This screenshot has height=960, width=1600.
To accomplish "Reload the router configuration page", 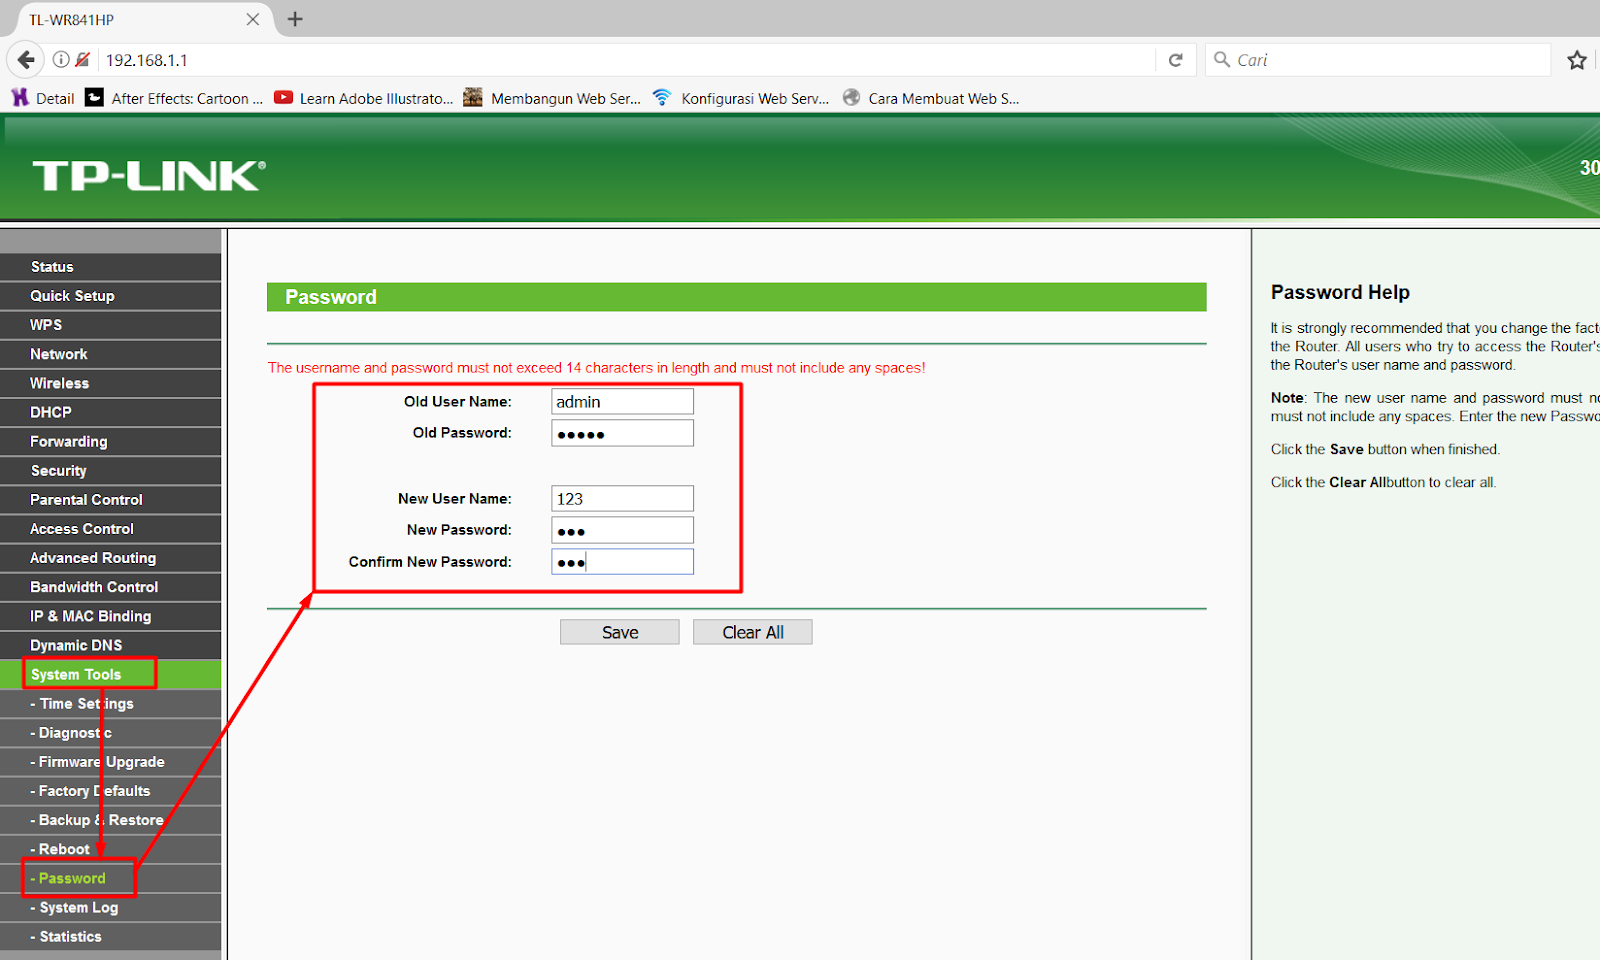I will coord(1175,59).
